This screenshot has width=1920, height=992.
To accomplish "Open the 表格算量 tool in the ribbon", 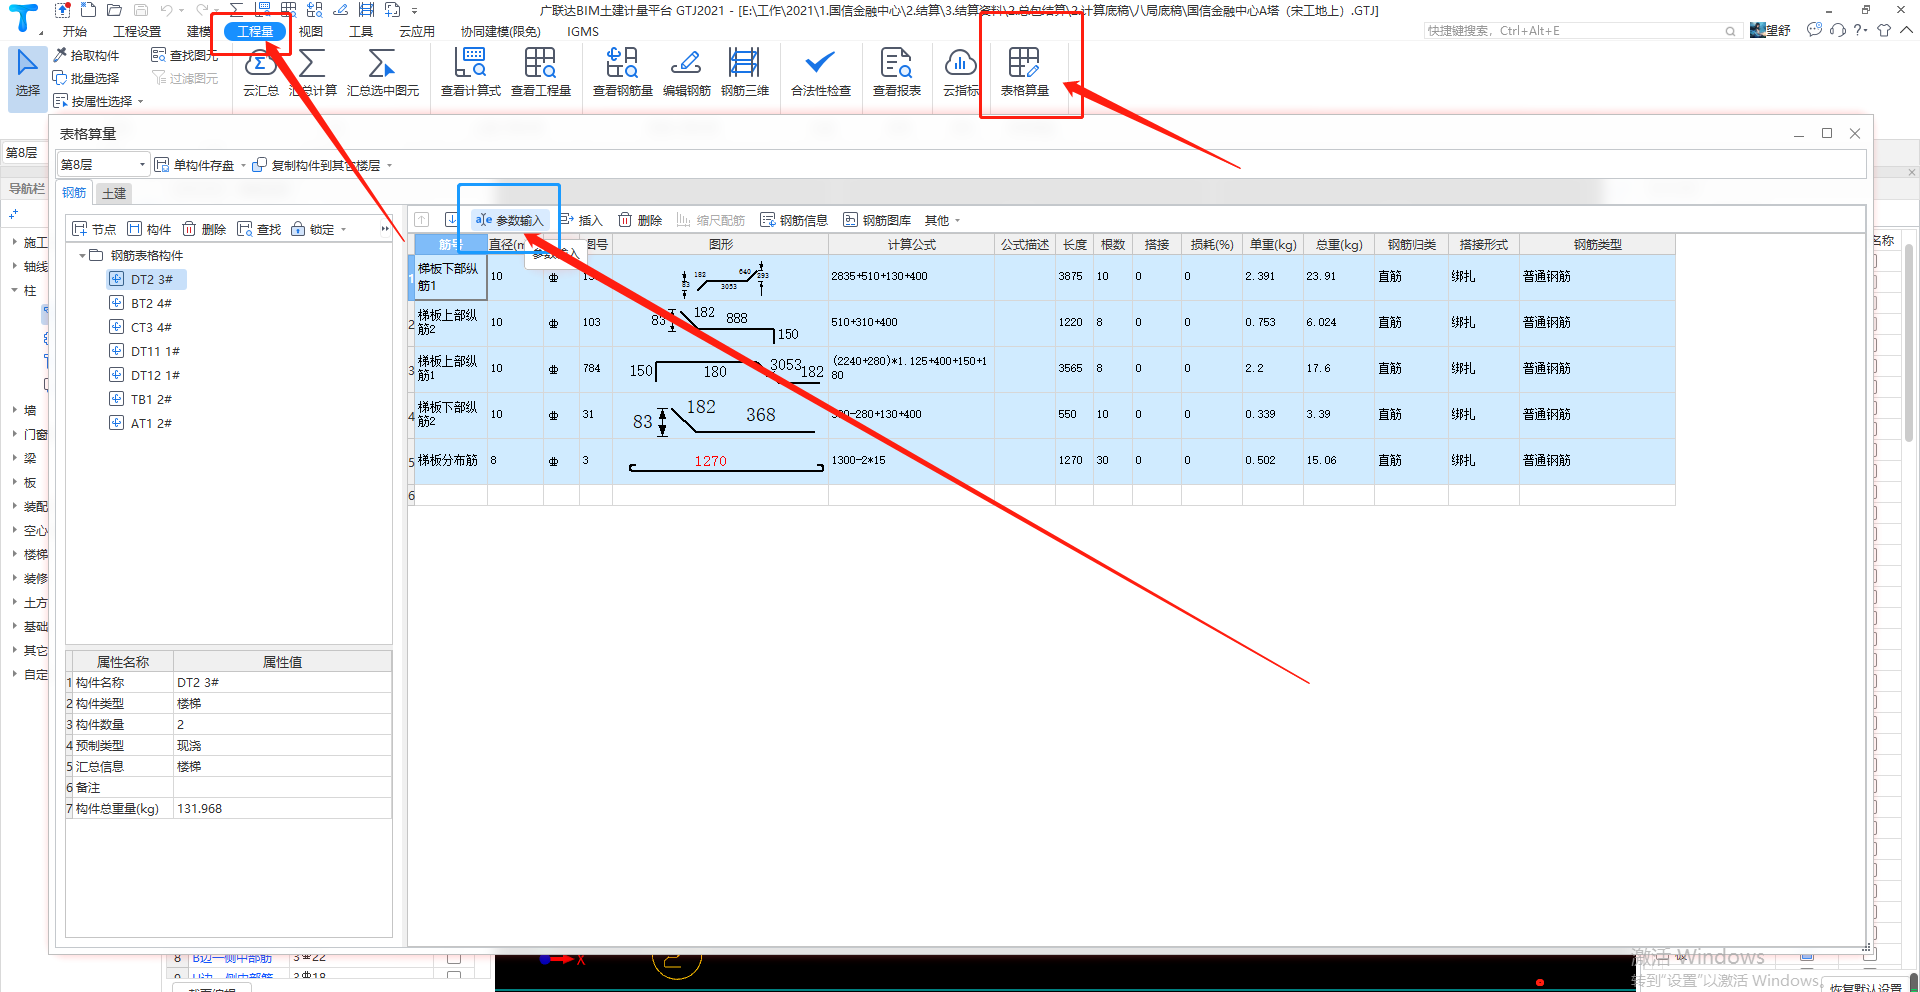I will point(1024,72).
